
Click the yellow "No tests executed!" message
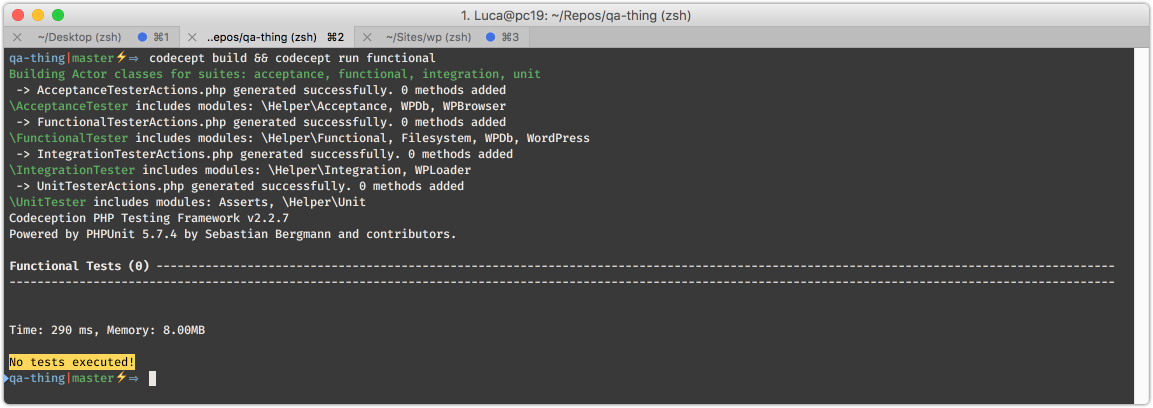point(72,362)
